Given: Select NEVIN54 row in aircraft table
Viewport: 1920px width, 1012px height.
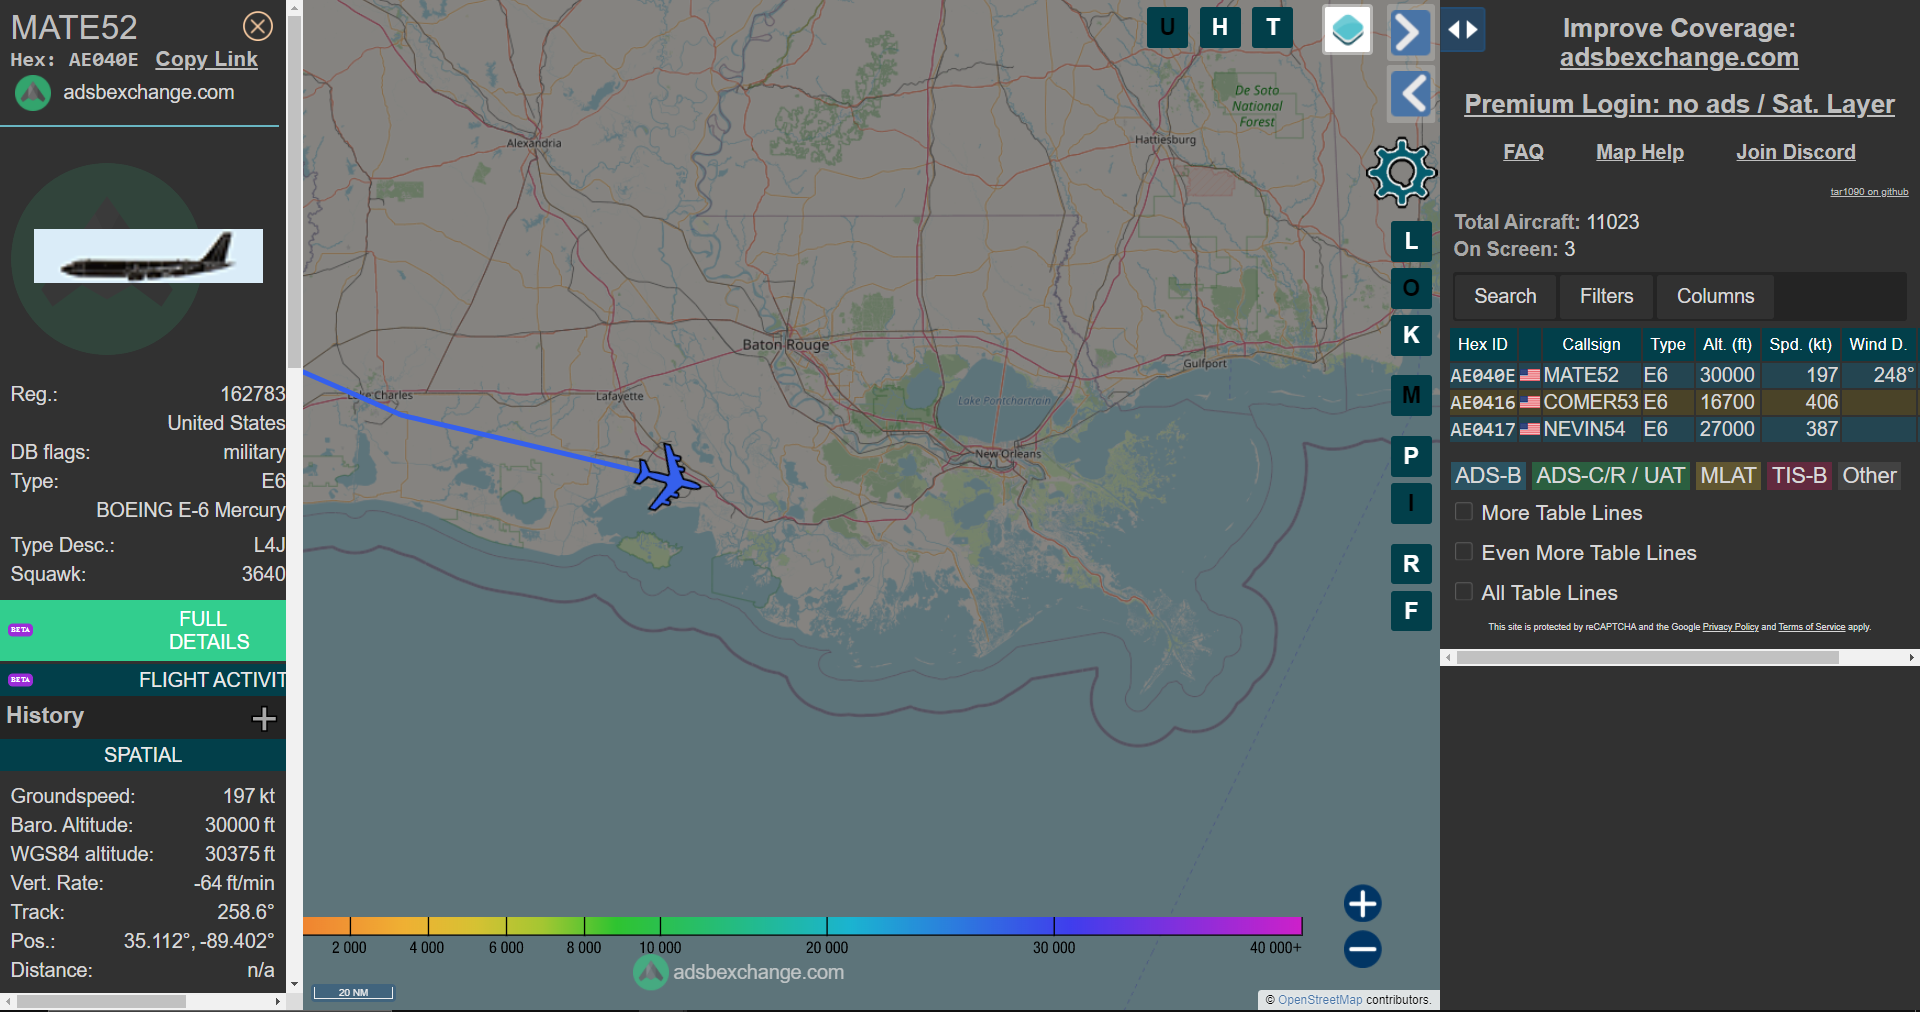Looking at the screenshot, I should click(1683, 429).
